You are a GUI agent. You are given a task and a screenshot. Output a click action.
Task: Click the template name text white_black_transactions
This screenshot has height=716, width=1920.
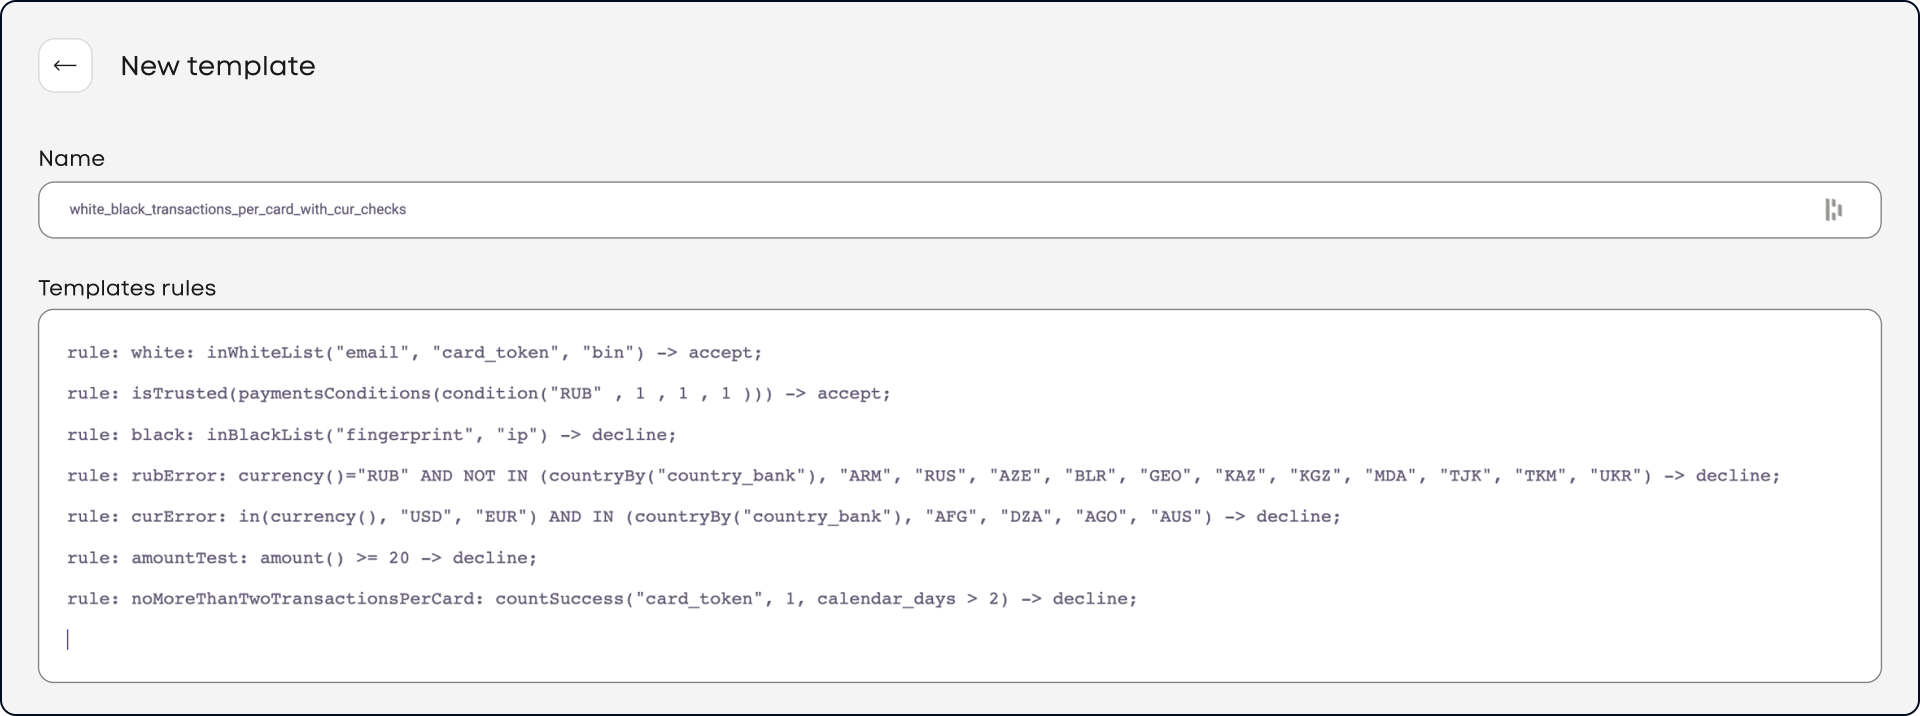coord(237,210)
